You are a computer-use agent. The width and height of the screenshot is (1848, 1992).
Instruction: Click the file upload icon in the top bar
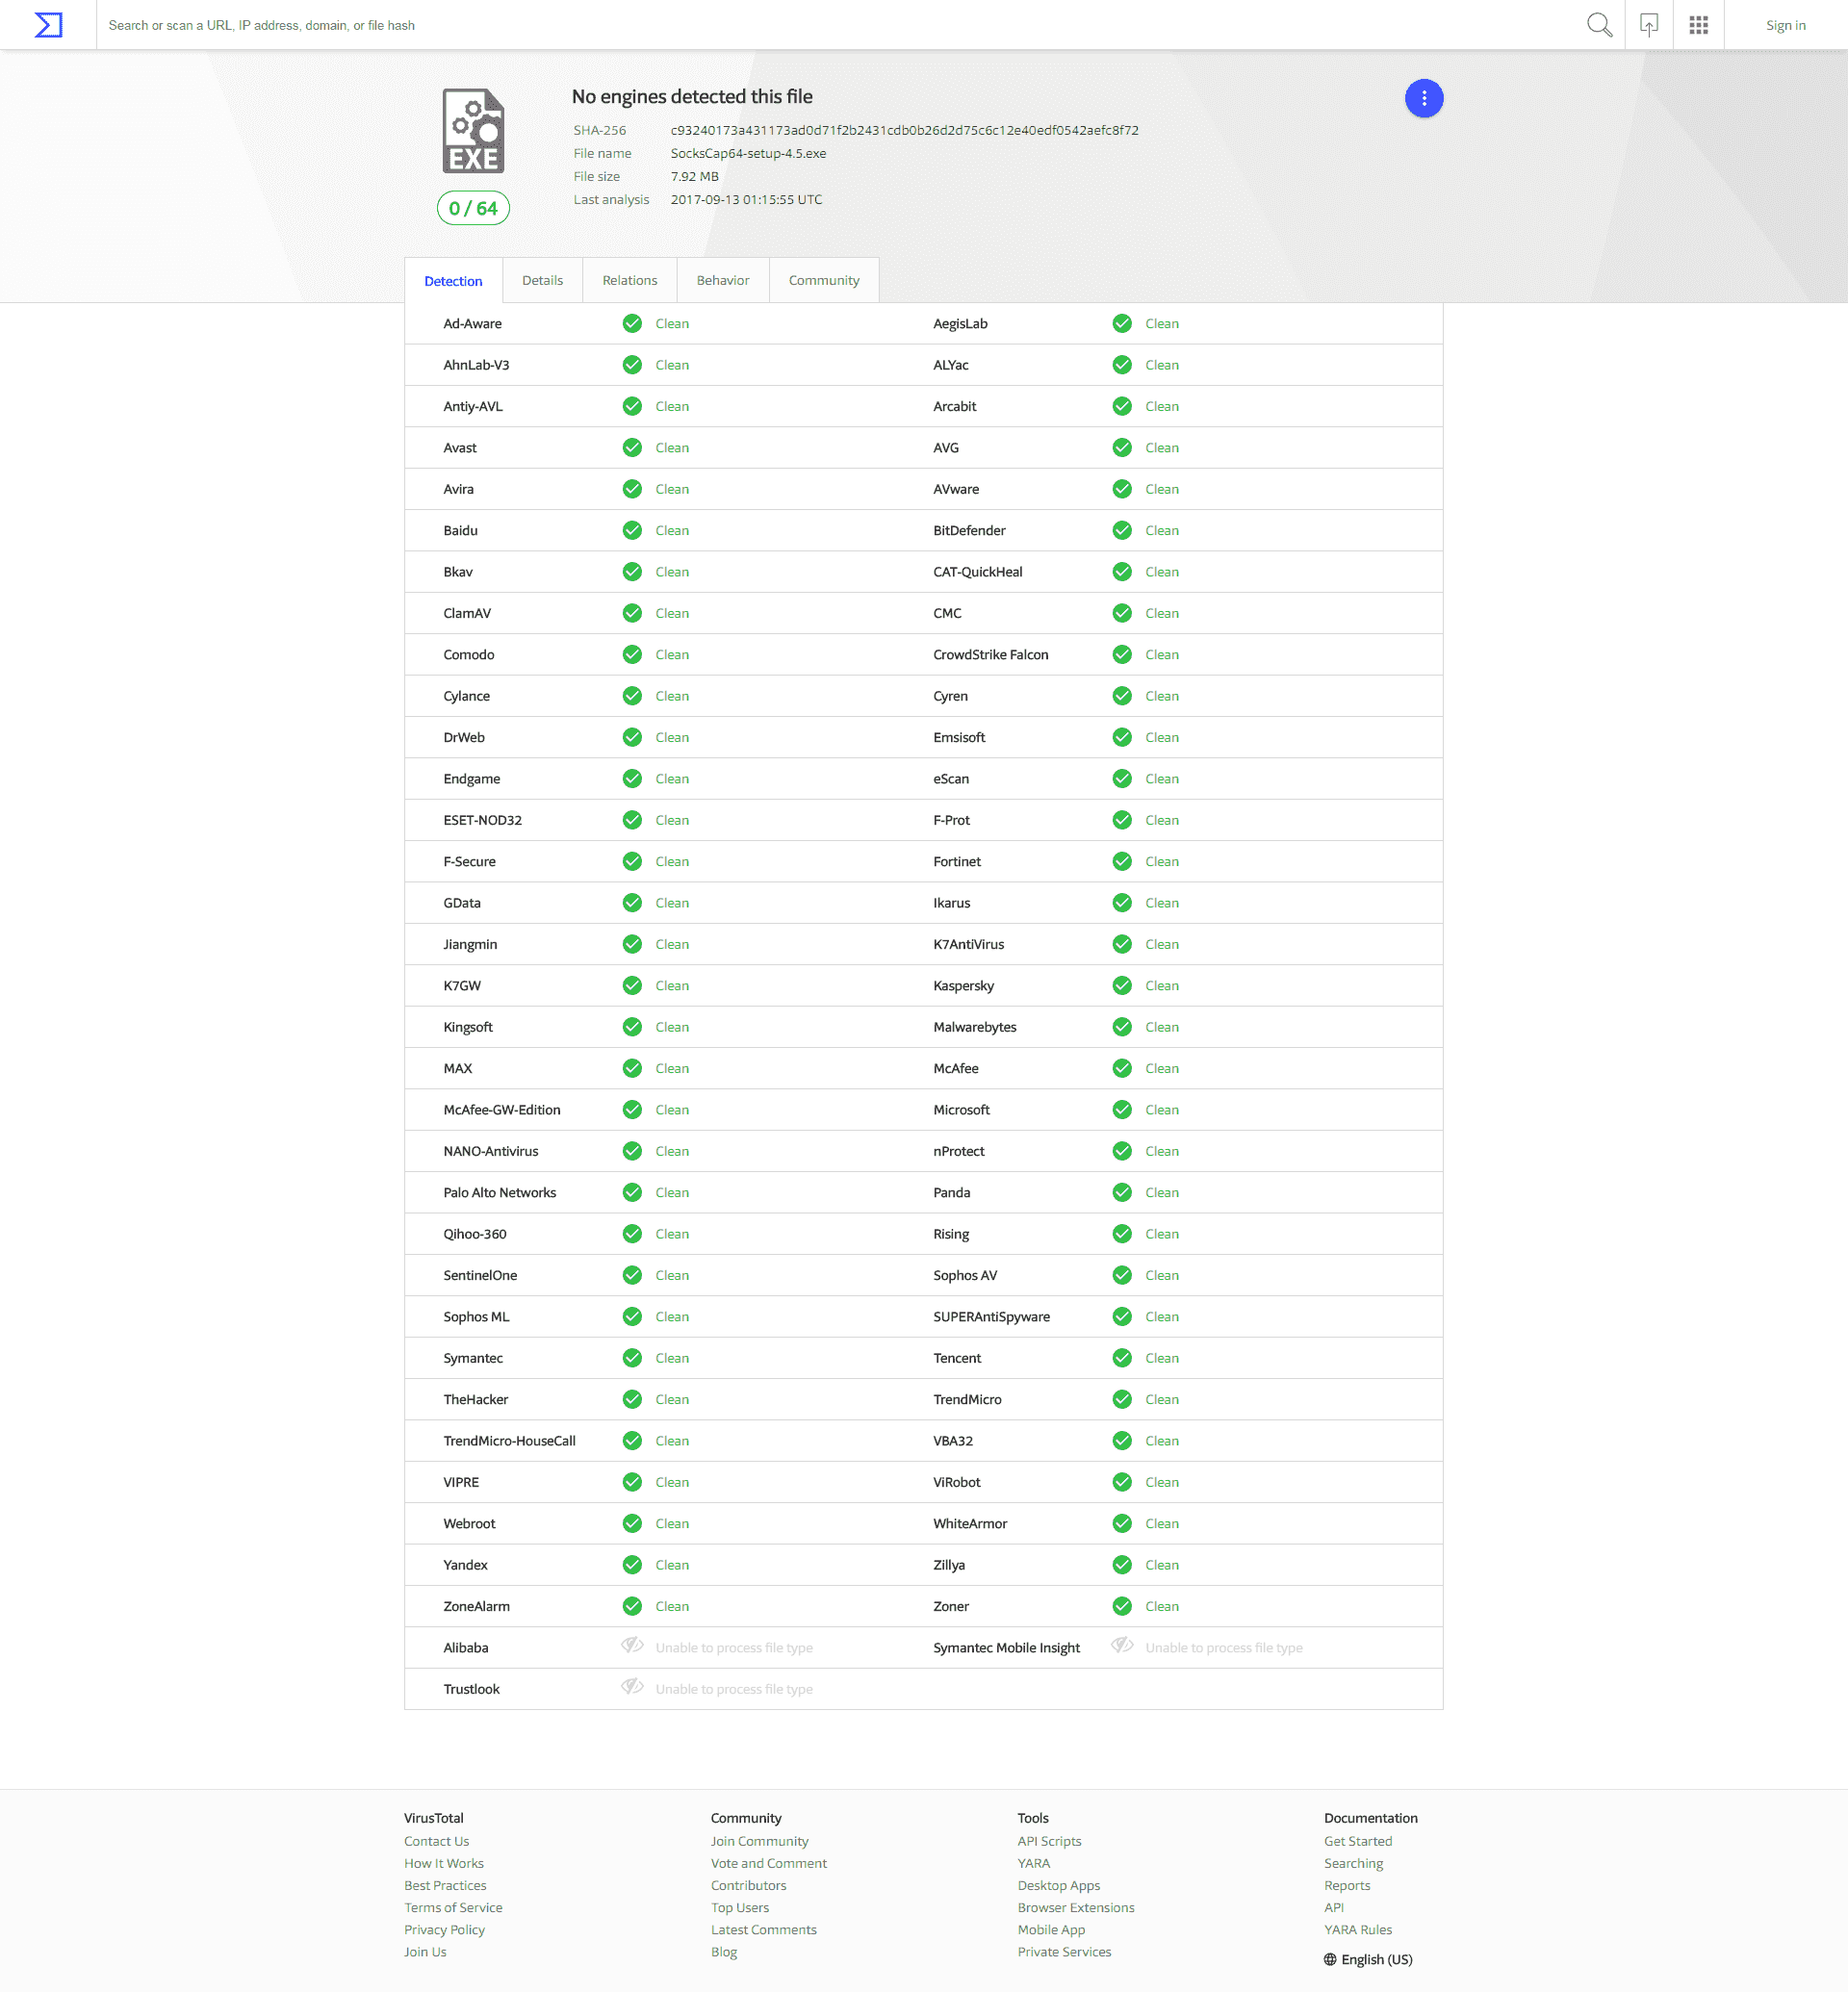tap(1648, 25)
